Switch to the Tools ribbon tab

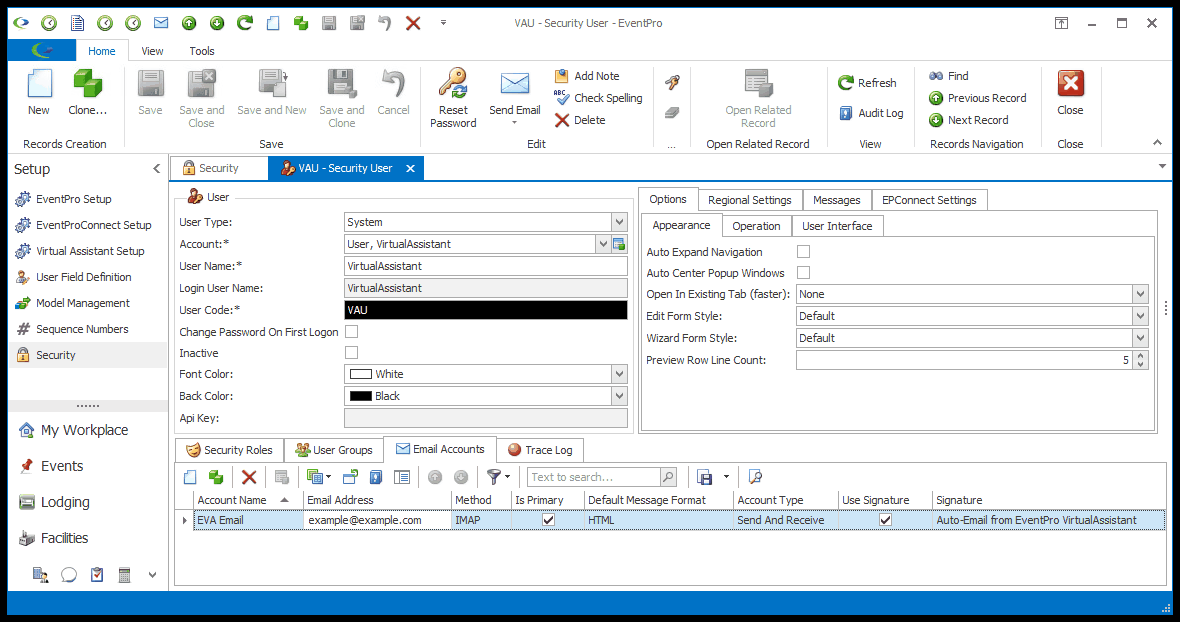tap(202, 51)
